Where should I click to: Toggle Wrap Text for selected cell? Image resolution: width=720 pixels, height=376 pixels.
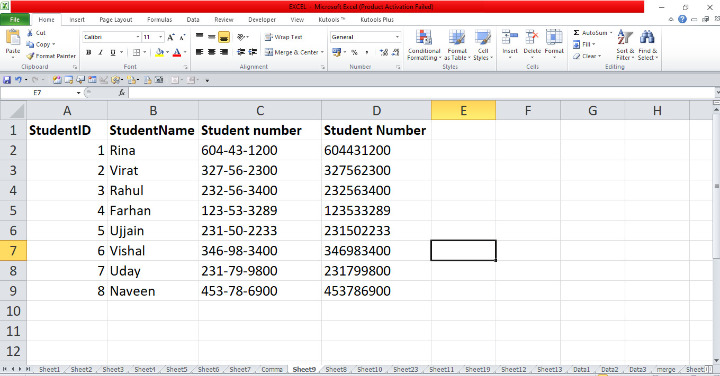[x=283, y=37]
